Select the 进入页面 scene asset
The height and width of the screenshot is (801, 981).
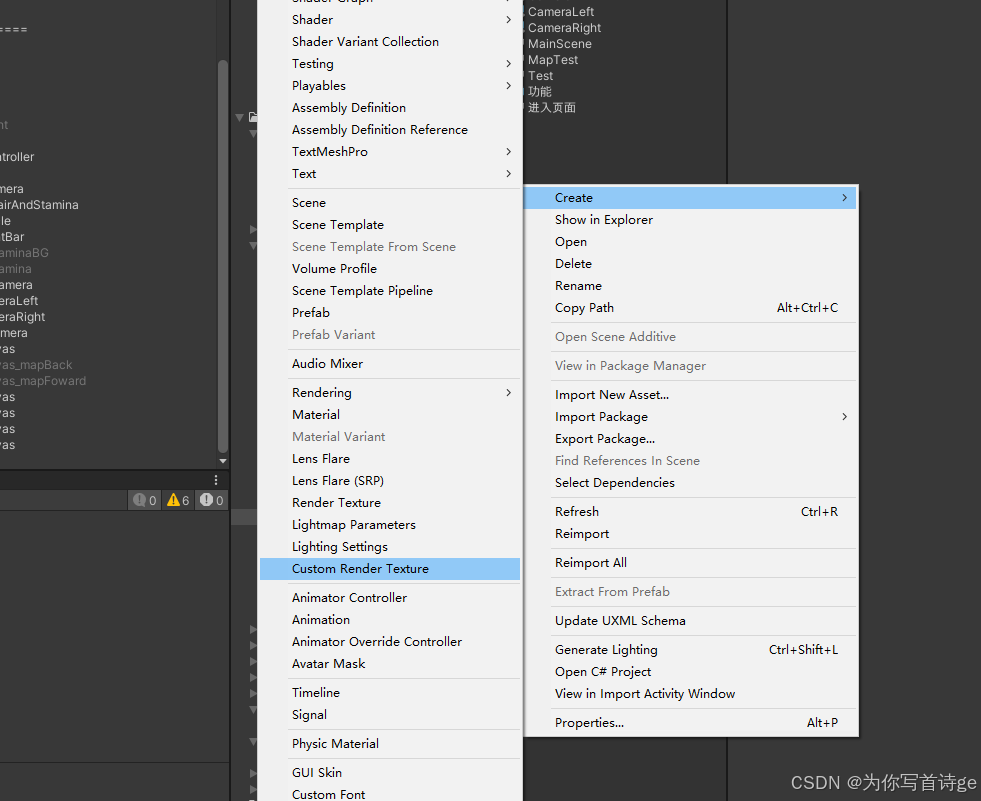pos(551,108)
